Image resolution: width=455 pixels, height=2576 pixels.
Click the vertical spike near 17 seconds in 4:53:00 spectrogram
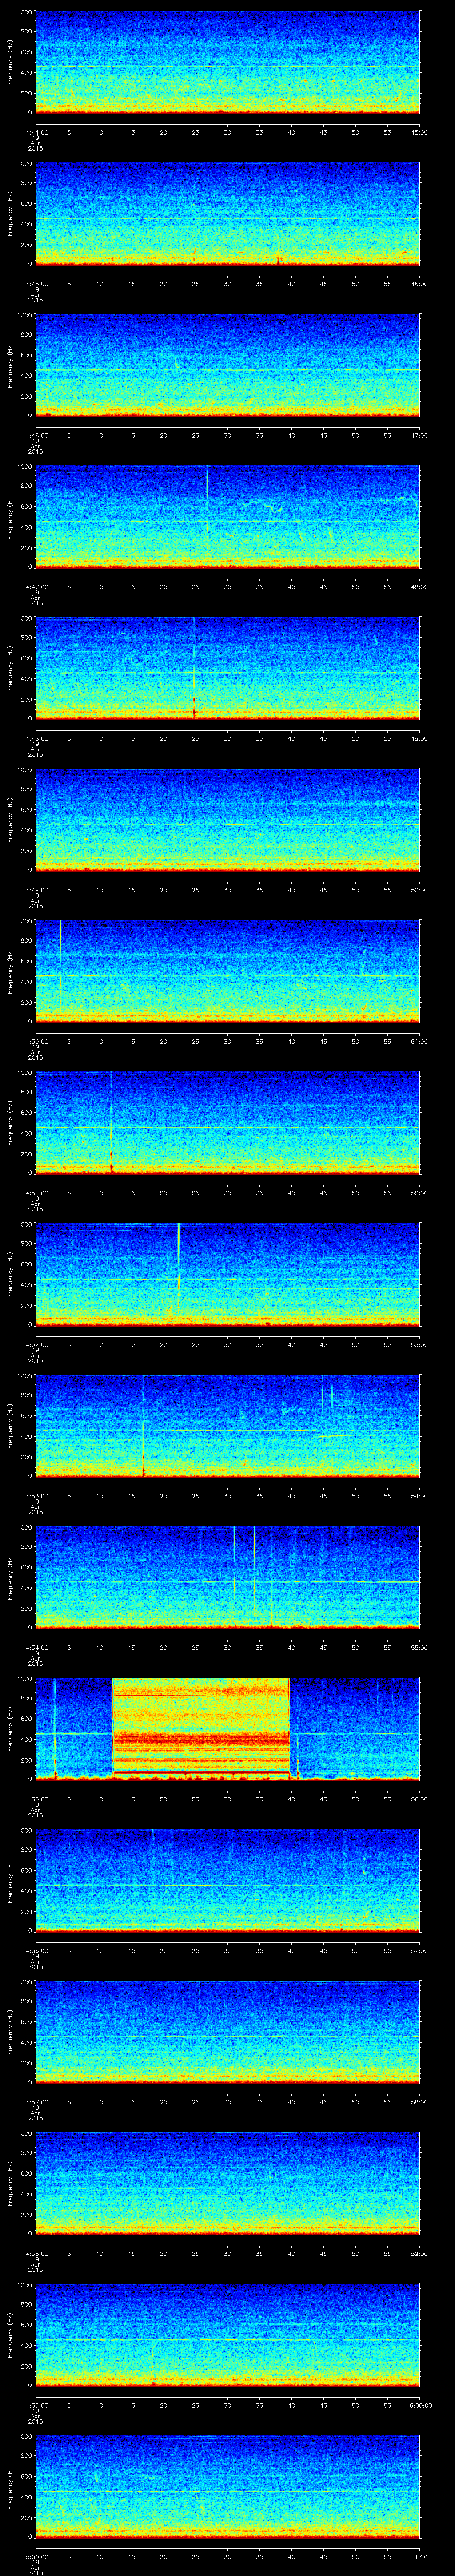(x=143, y=1427)
